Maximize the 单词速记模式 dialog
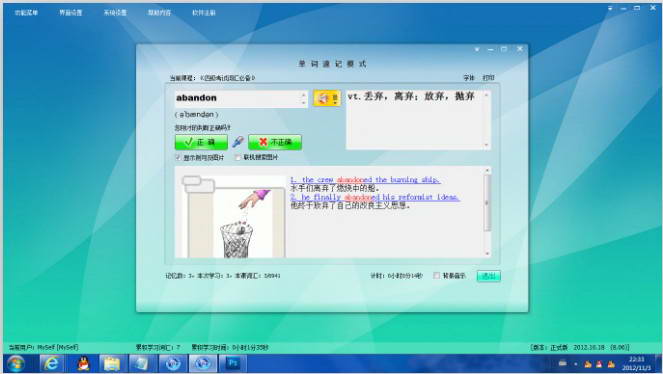The image size is (663, 374). coord(504,49)
